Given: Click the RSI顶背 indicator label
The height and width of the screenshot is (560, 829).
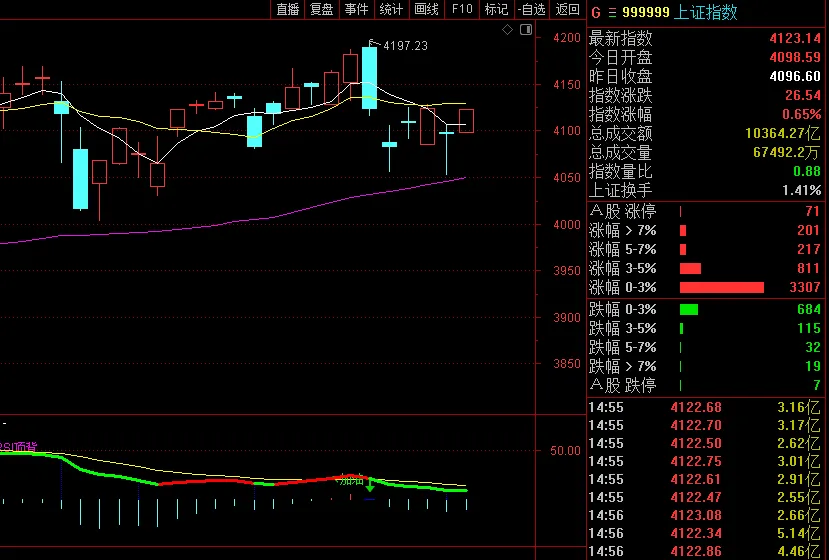Looking at the screenshot, I should pyautogui.click(x=19, y=447).
